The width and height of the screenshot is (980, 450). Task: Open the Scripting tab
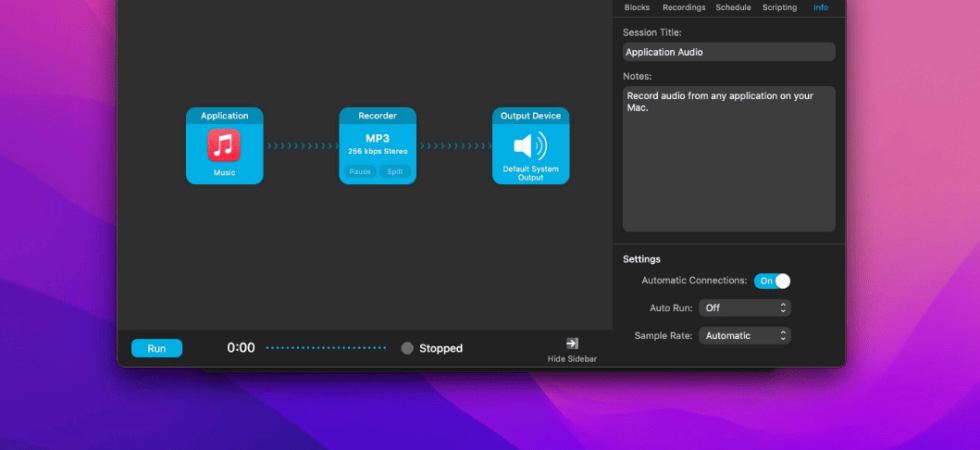pos(779,8)
